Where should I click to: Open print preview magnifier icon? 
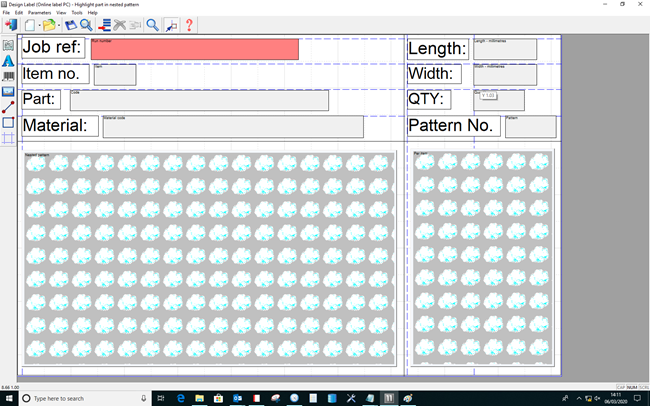(x=85, y=25)
